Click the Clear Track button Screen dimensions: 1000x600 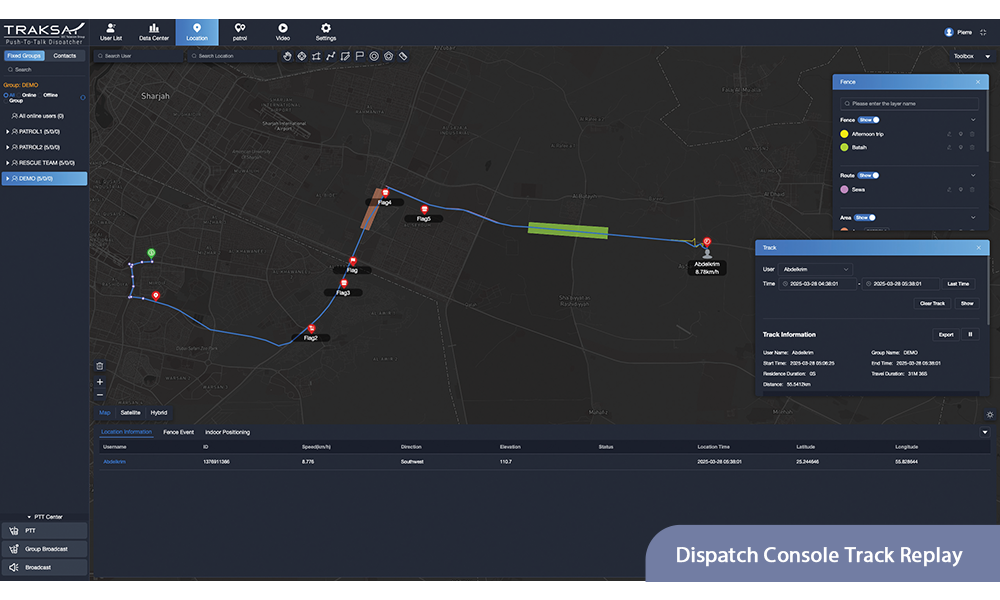[931, 303]
